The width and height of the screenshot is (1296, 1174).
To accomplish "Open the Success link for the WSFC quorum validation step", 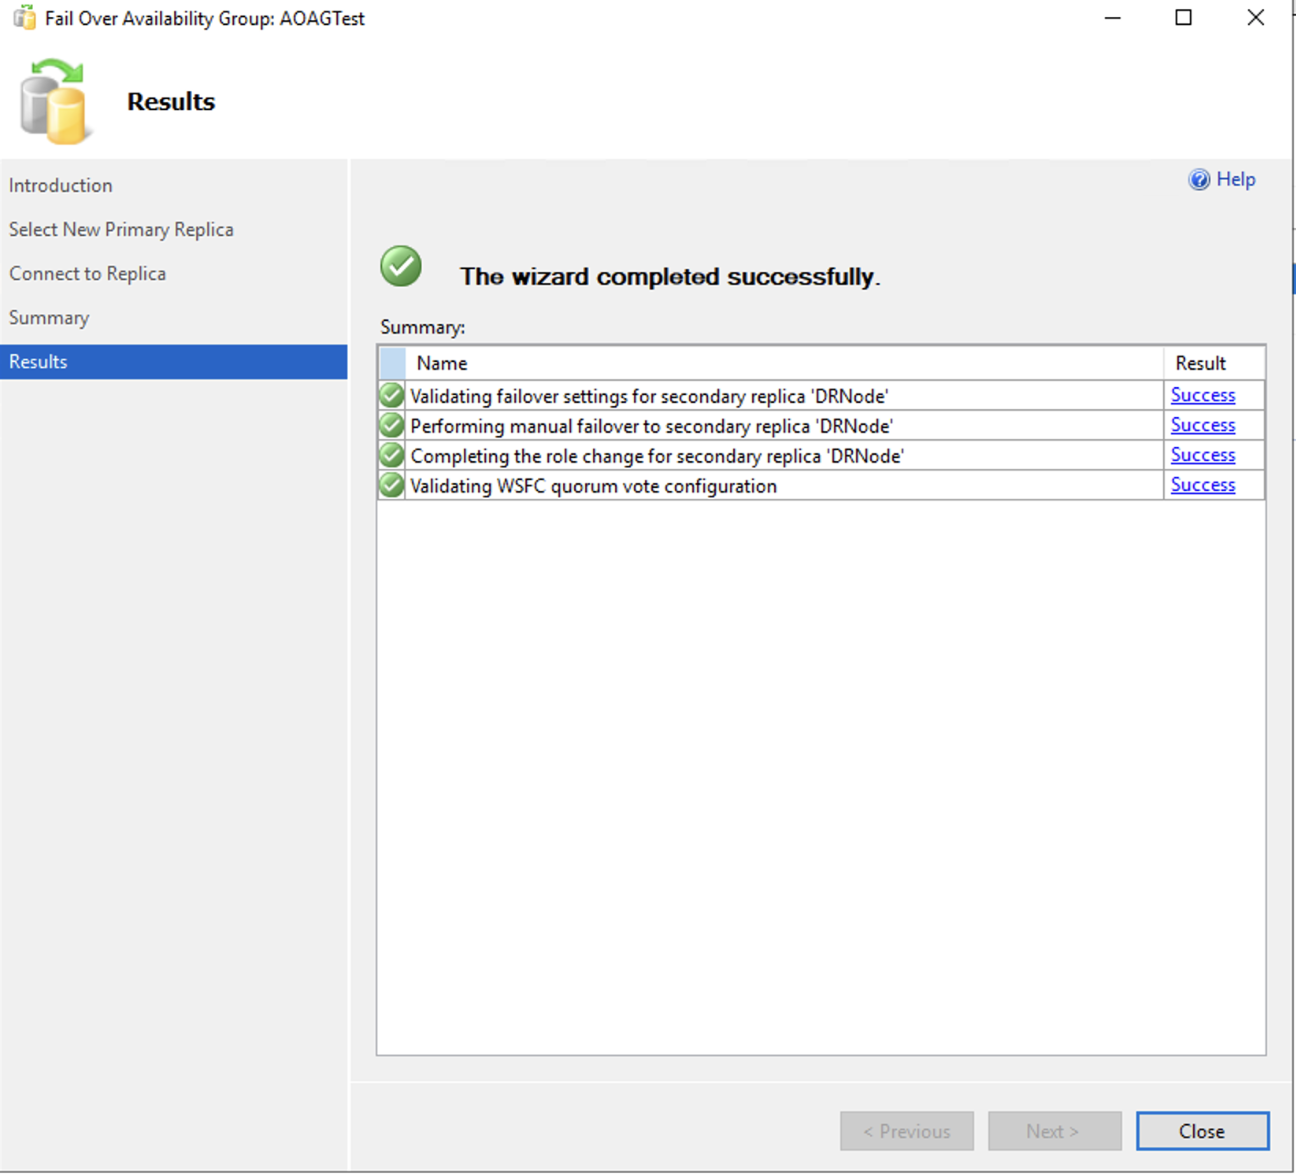I will point(1202,484).
